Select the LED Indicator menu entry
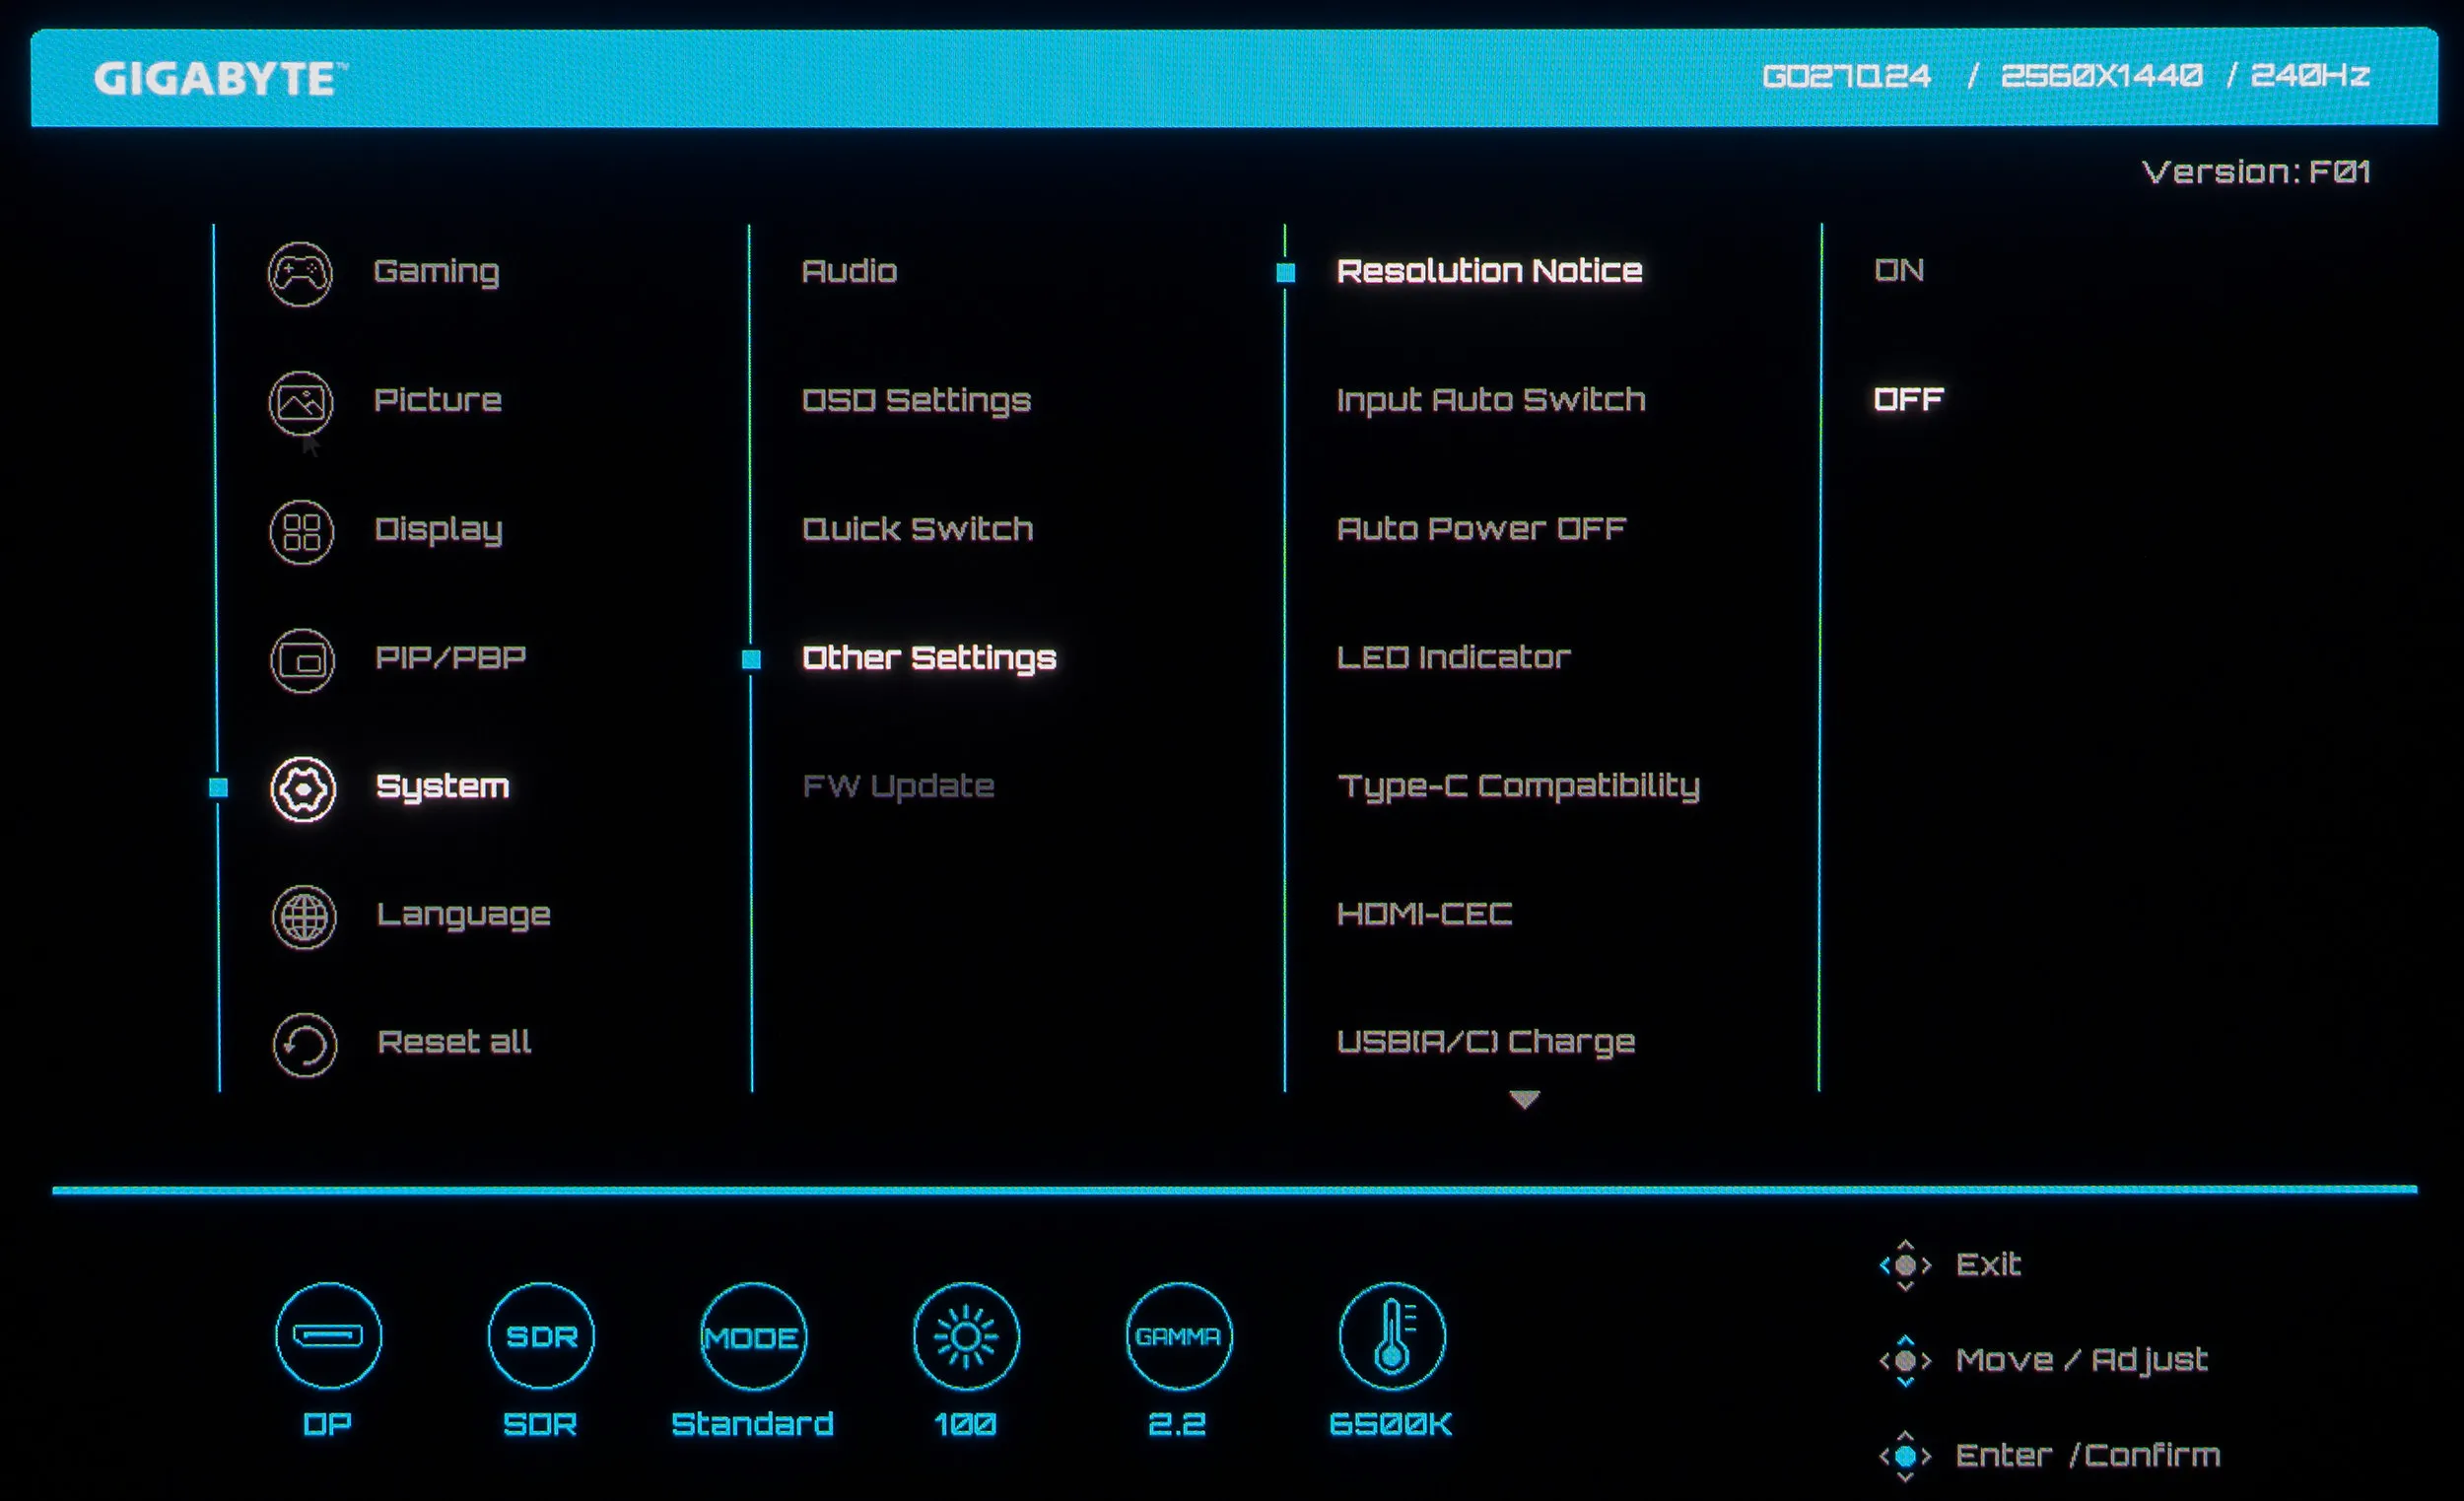 (x=1453, y=657)
